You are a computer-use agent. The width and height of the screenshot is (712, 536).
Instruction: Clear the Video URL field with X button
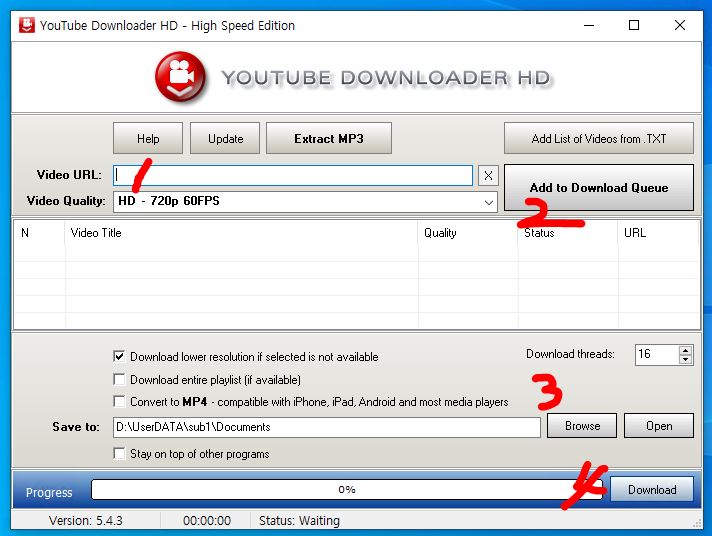488,175
